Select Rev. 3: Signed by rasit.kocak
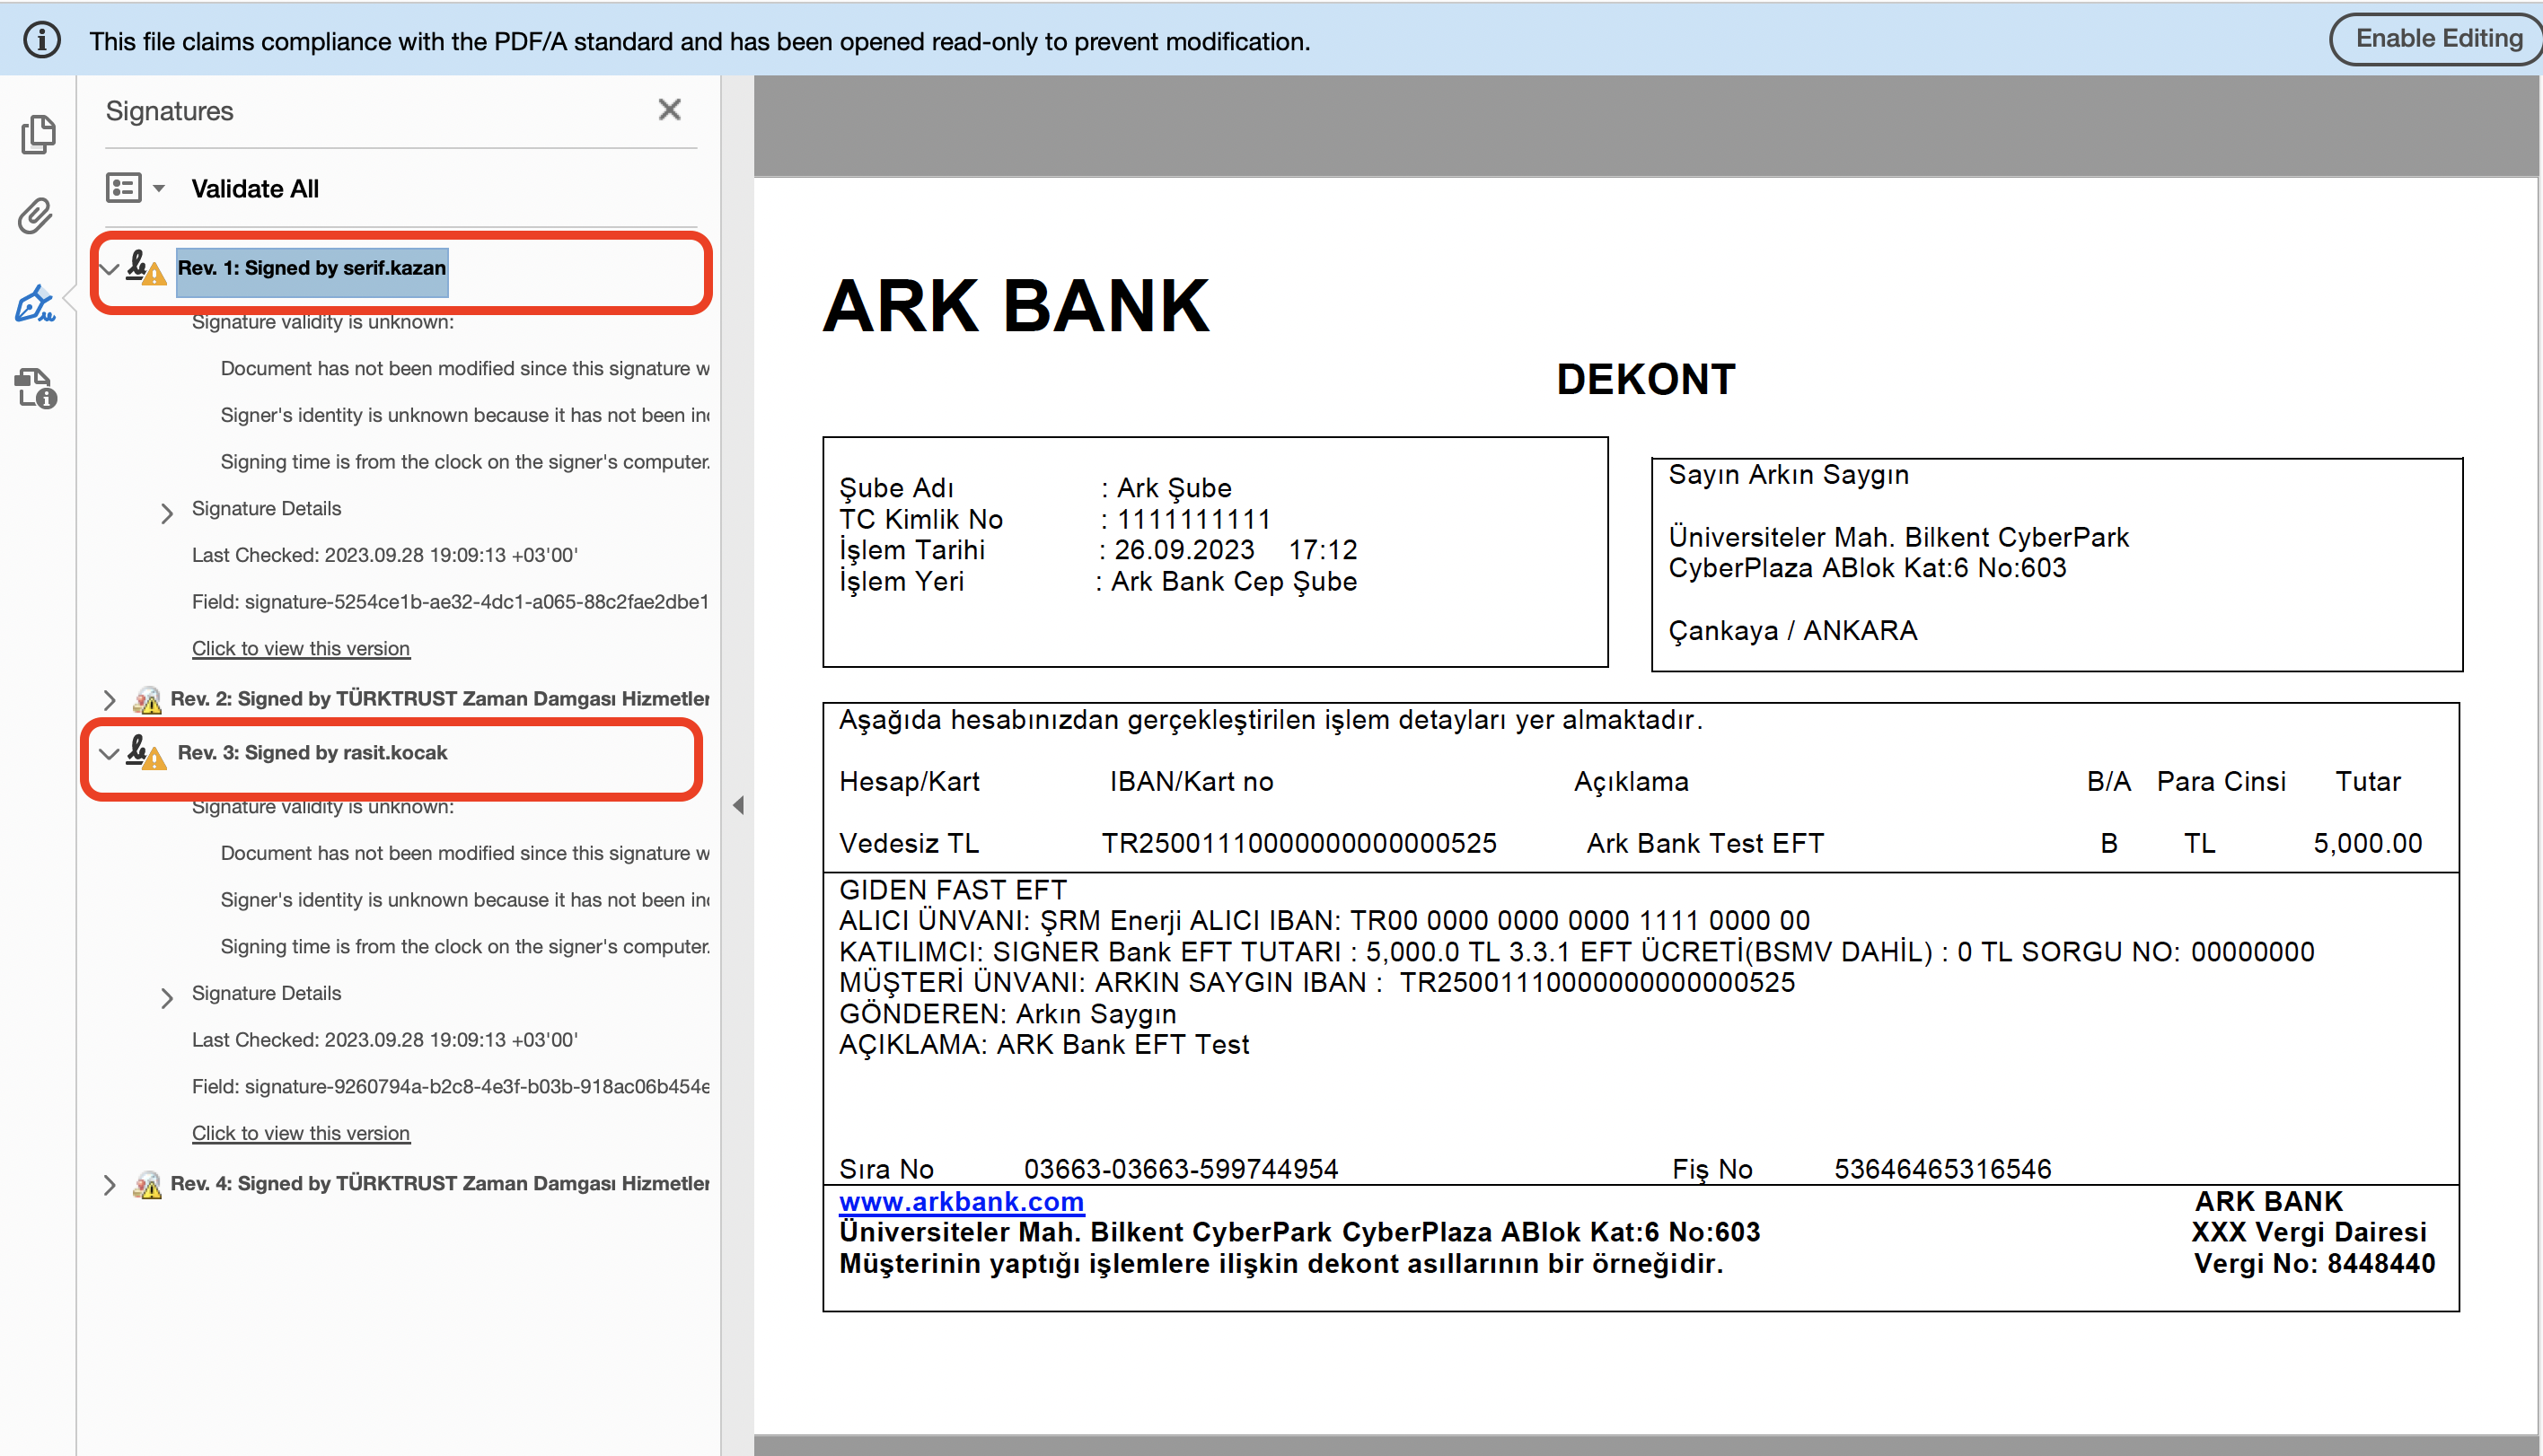The width and height of the screenshot is (2543, 1456). [x=312, y=752]
